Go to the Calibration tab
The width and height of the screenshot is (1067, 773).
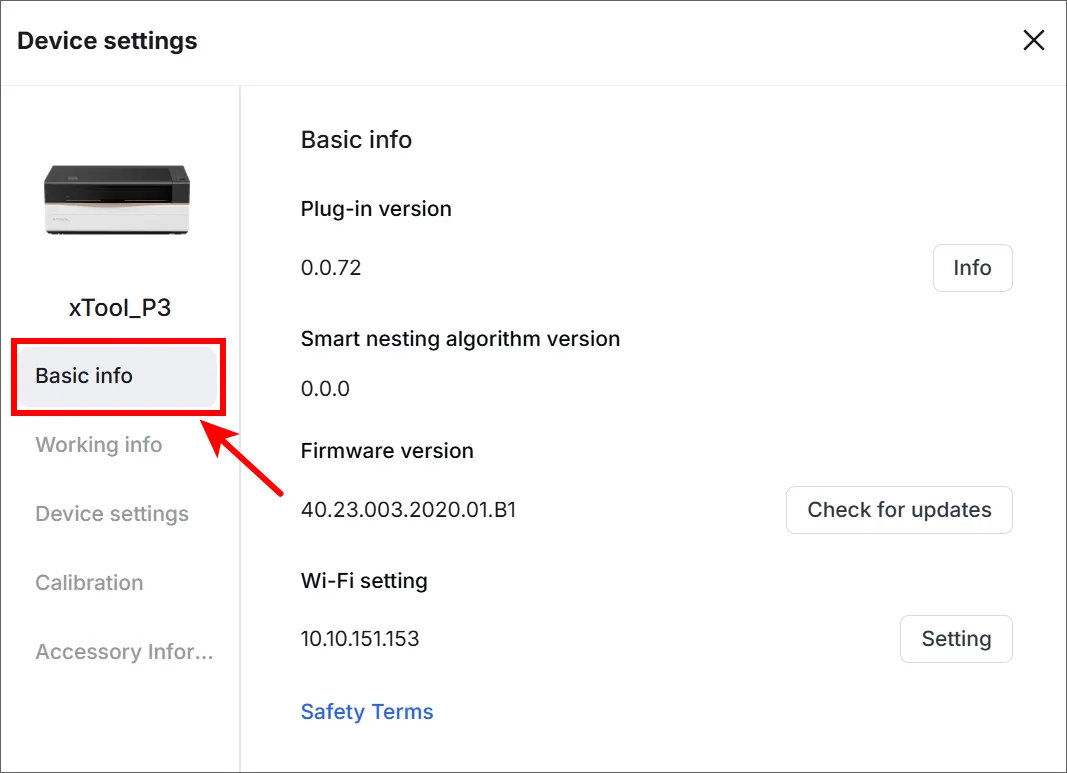point(89,582)
